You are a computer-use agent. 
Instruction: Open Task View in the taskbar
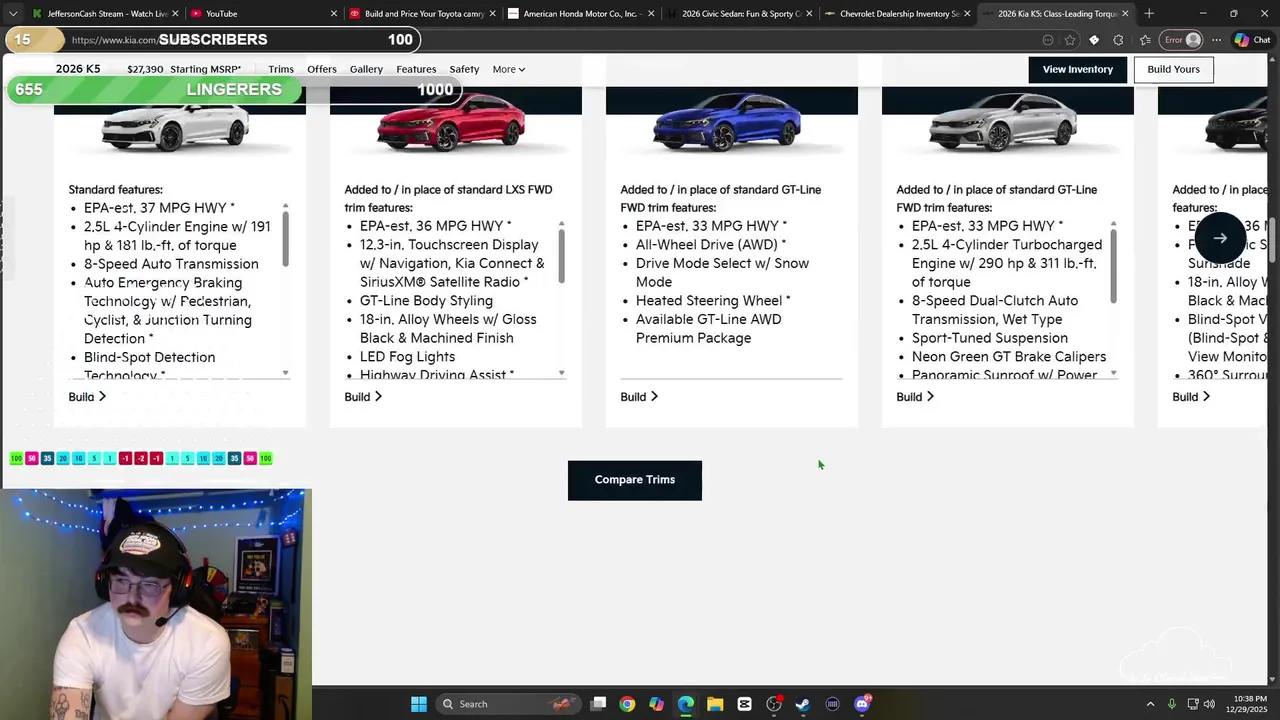pyautogui.click(x=598, y=704)
